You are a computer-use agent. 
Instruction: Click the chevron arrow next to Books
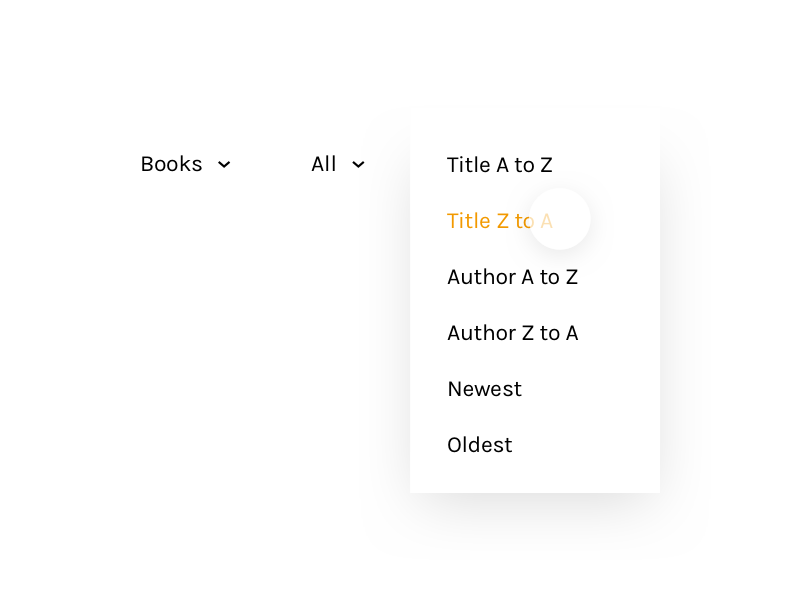tap(224, 165)
